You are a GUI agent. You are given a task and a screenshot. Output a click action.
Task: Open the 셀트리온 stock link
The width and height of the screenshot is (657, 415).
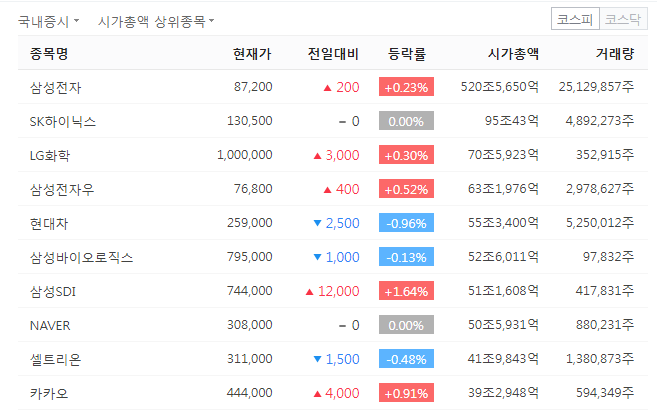point(55,359)
